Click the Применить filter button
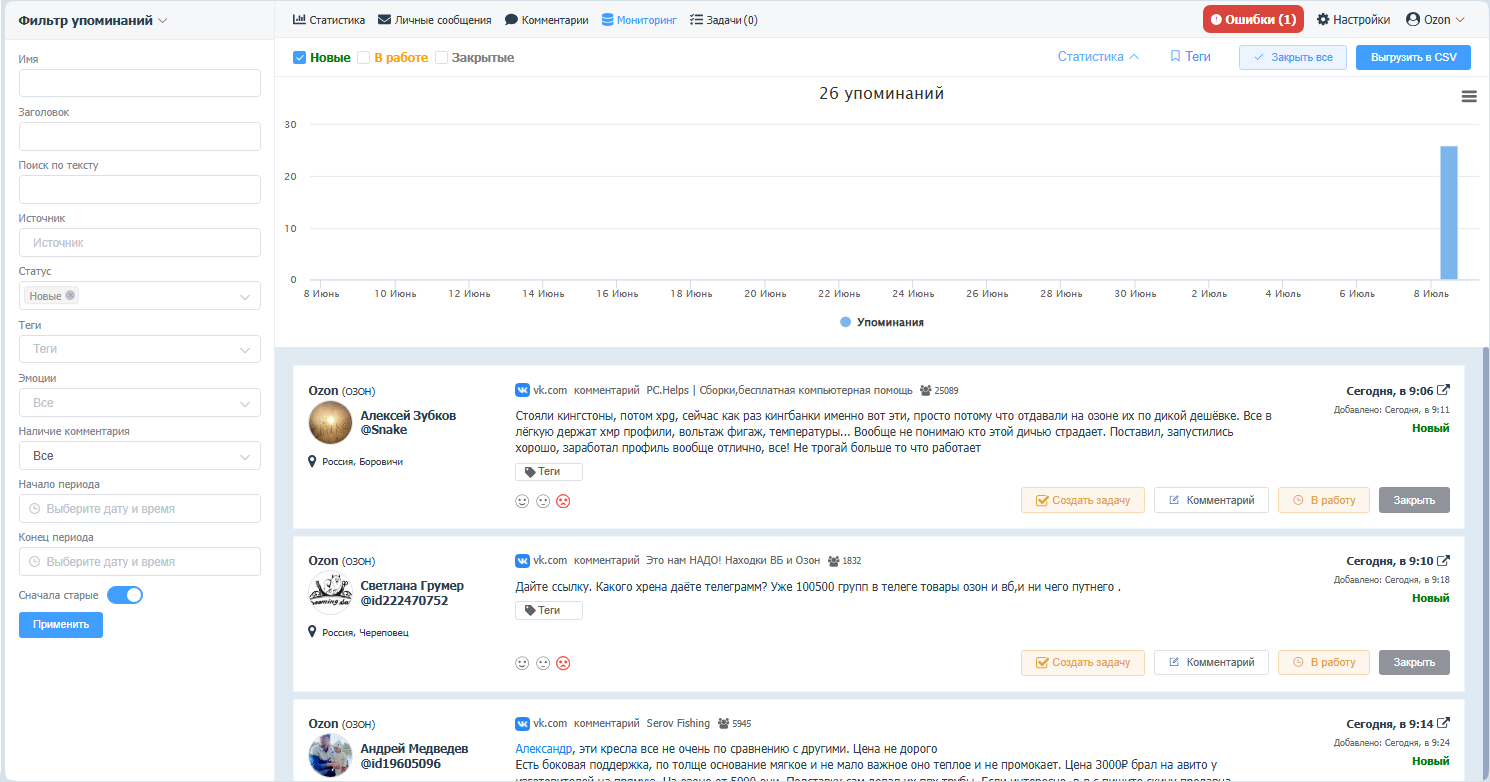The width and height of the screenshot is (1490, 782). (x=61, y=624)
